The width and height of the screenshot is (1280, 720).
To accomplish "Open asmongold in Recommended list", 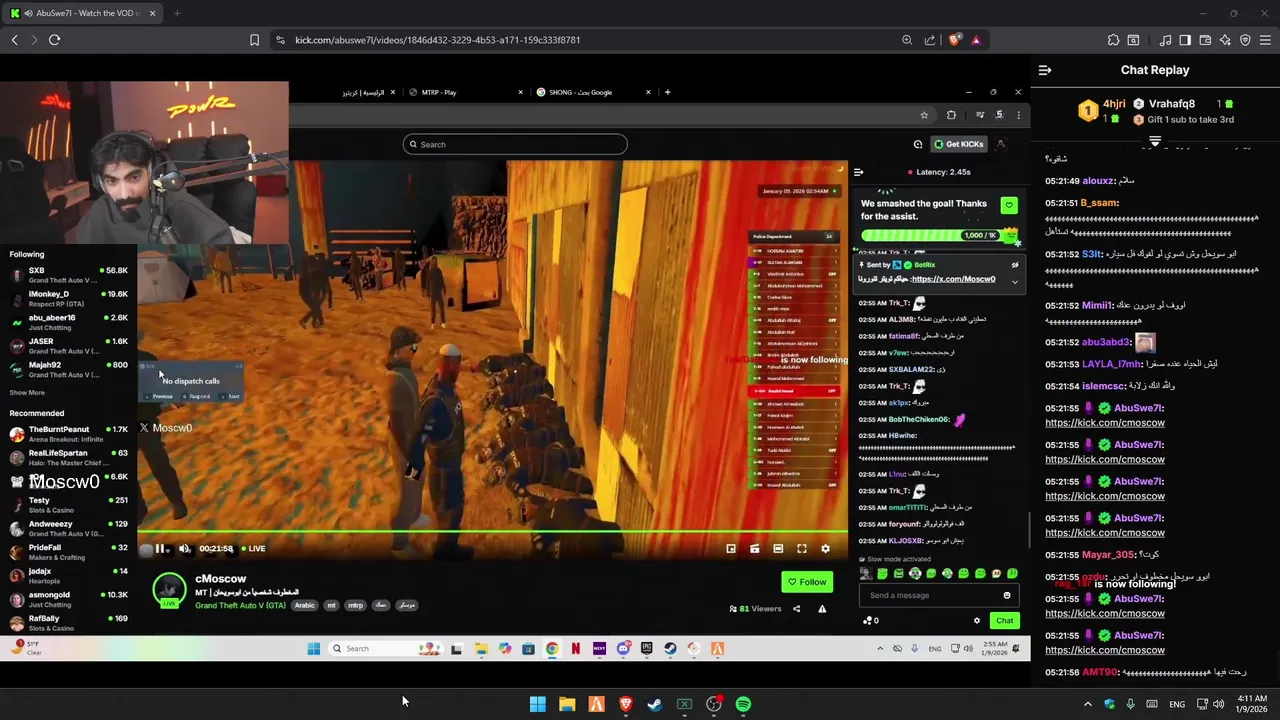I will click(x=68, y=599).
